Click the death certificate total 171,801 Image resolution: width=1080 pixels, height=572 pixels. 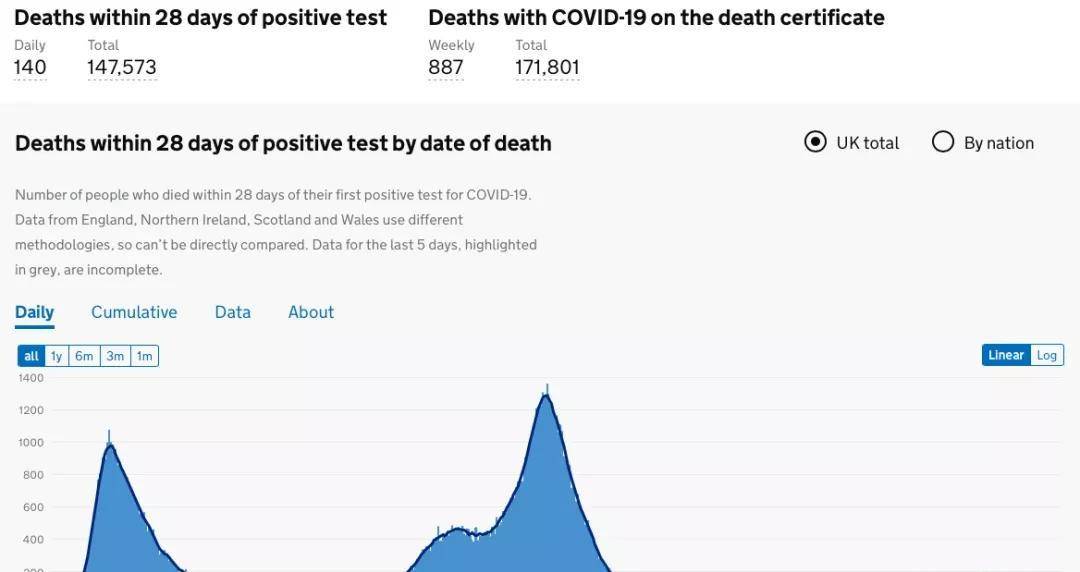547,67
